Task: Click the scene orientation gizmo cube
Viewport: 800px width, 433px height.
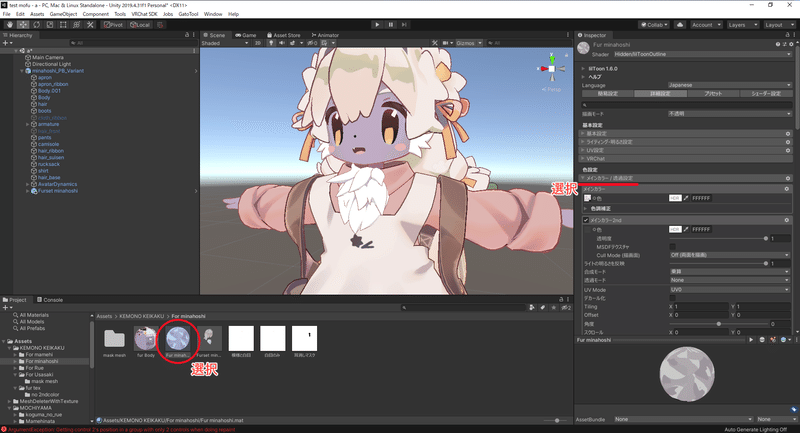Action: tap(552, 69)
